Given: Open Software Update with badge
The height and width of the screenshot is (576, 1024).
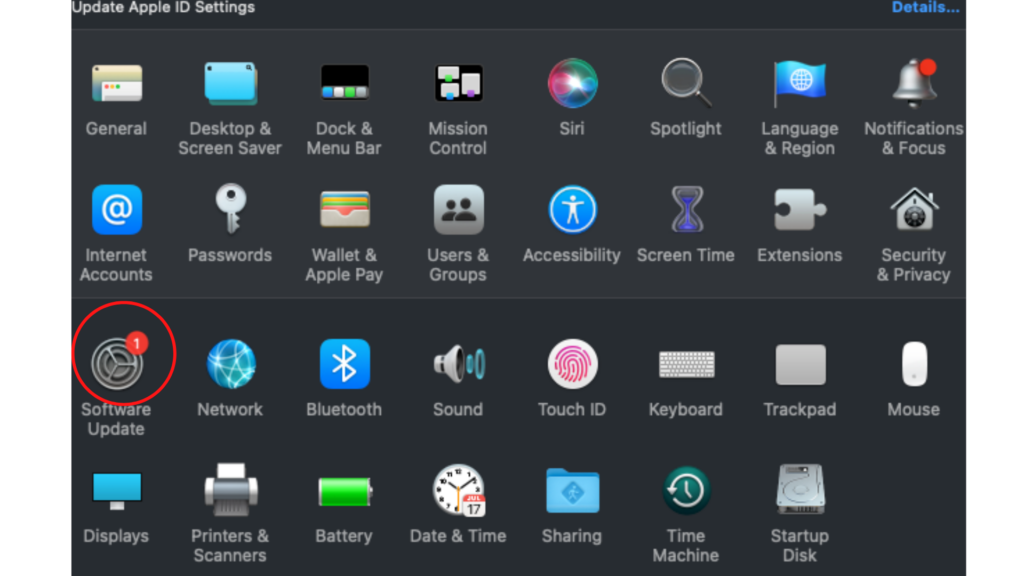Looking at the screenshot, I should [x=118, y=361].
